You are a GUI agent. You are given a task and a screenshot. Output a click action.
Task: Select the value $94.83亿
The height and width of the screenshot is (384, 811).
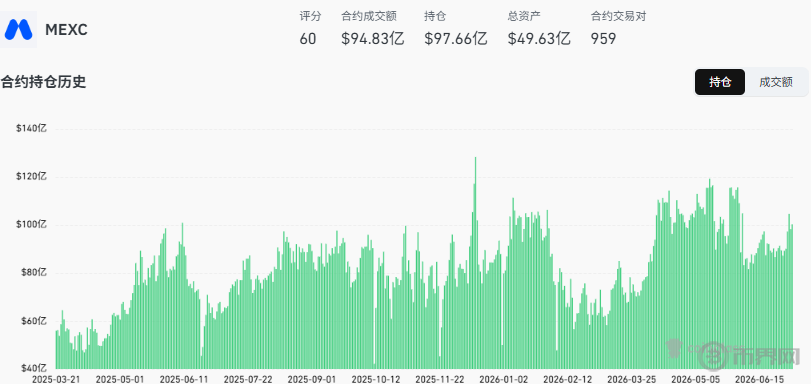(372, 39)
